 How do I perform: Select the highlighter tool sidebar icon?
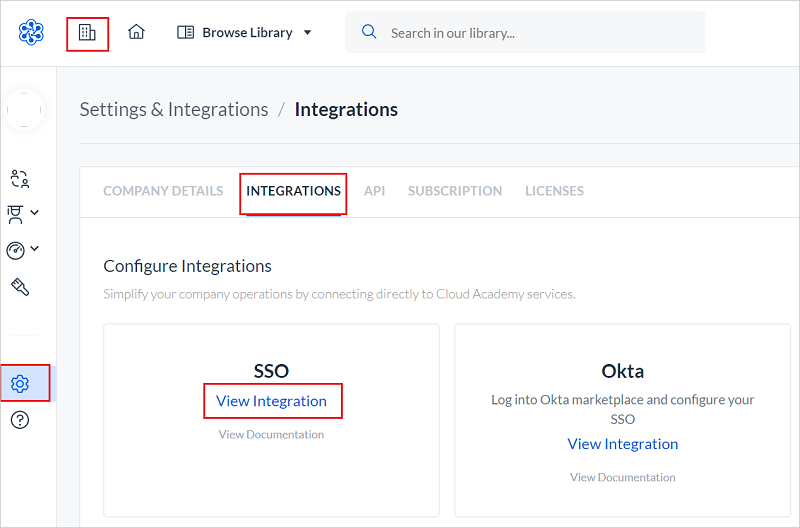click(20, 287)
